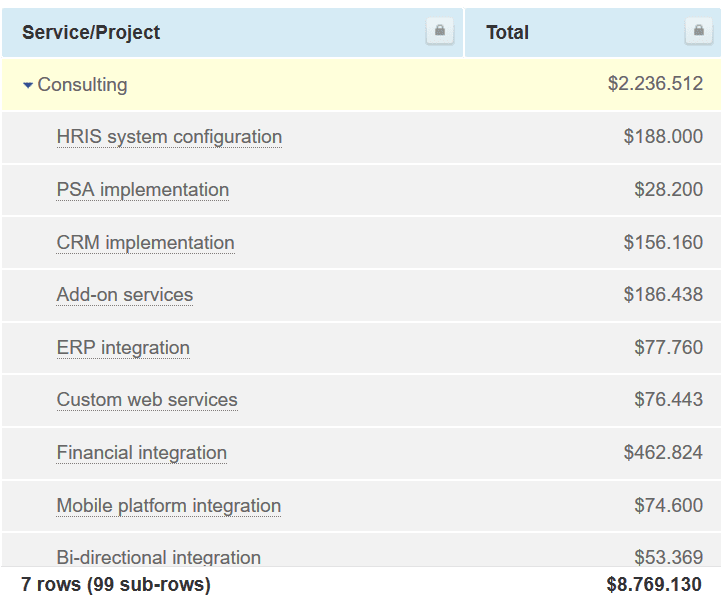The image size is (726, 597).
Task: Open the ERP integration project link
Action: [123, 348]
